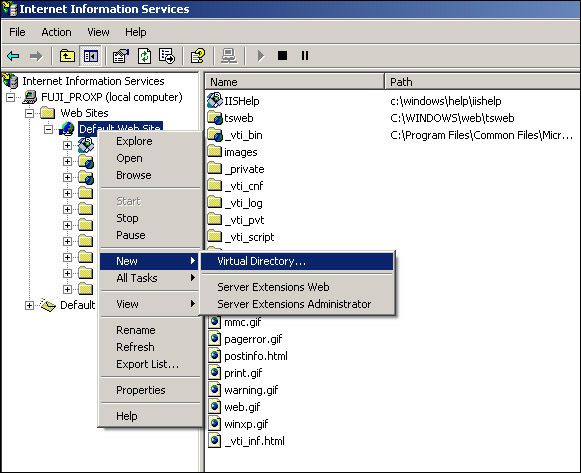581x473 pixels.
Task: Toggle the Show/Hide Console Tree icon
Action: (x=90, y=56)
